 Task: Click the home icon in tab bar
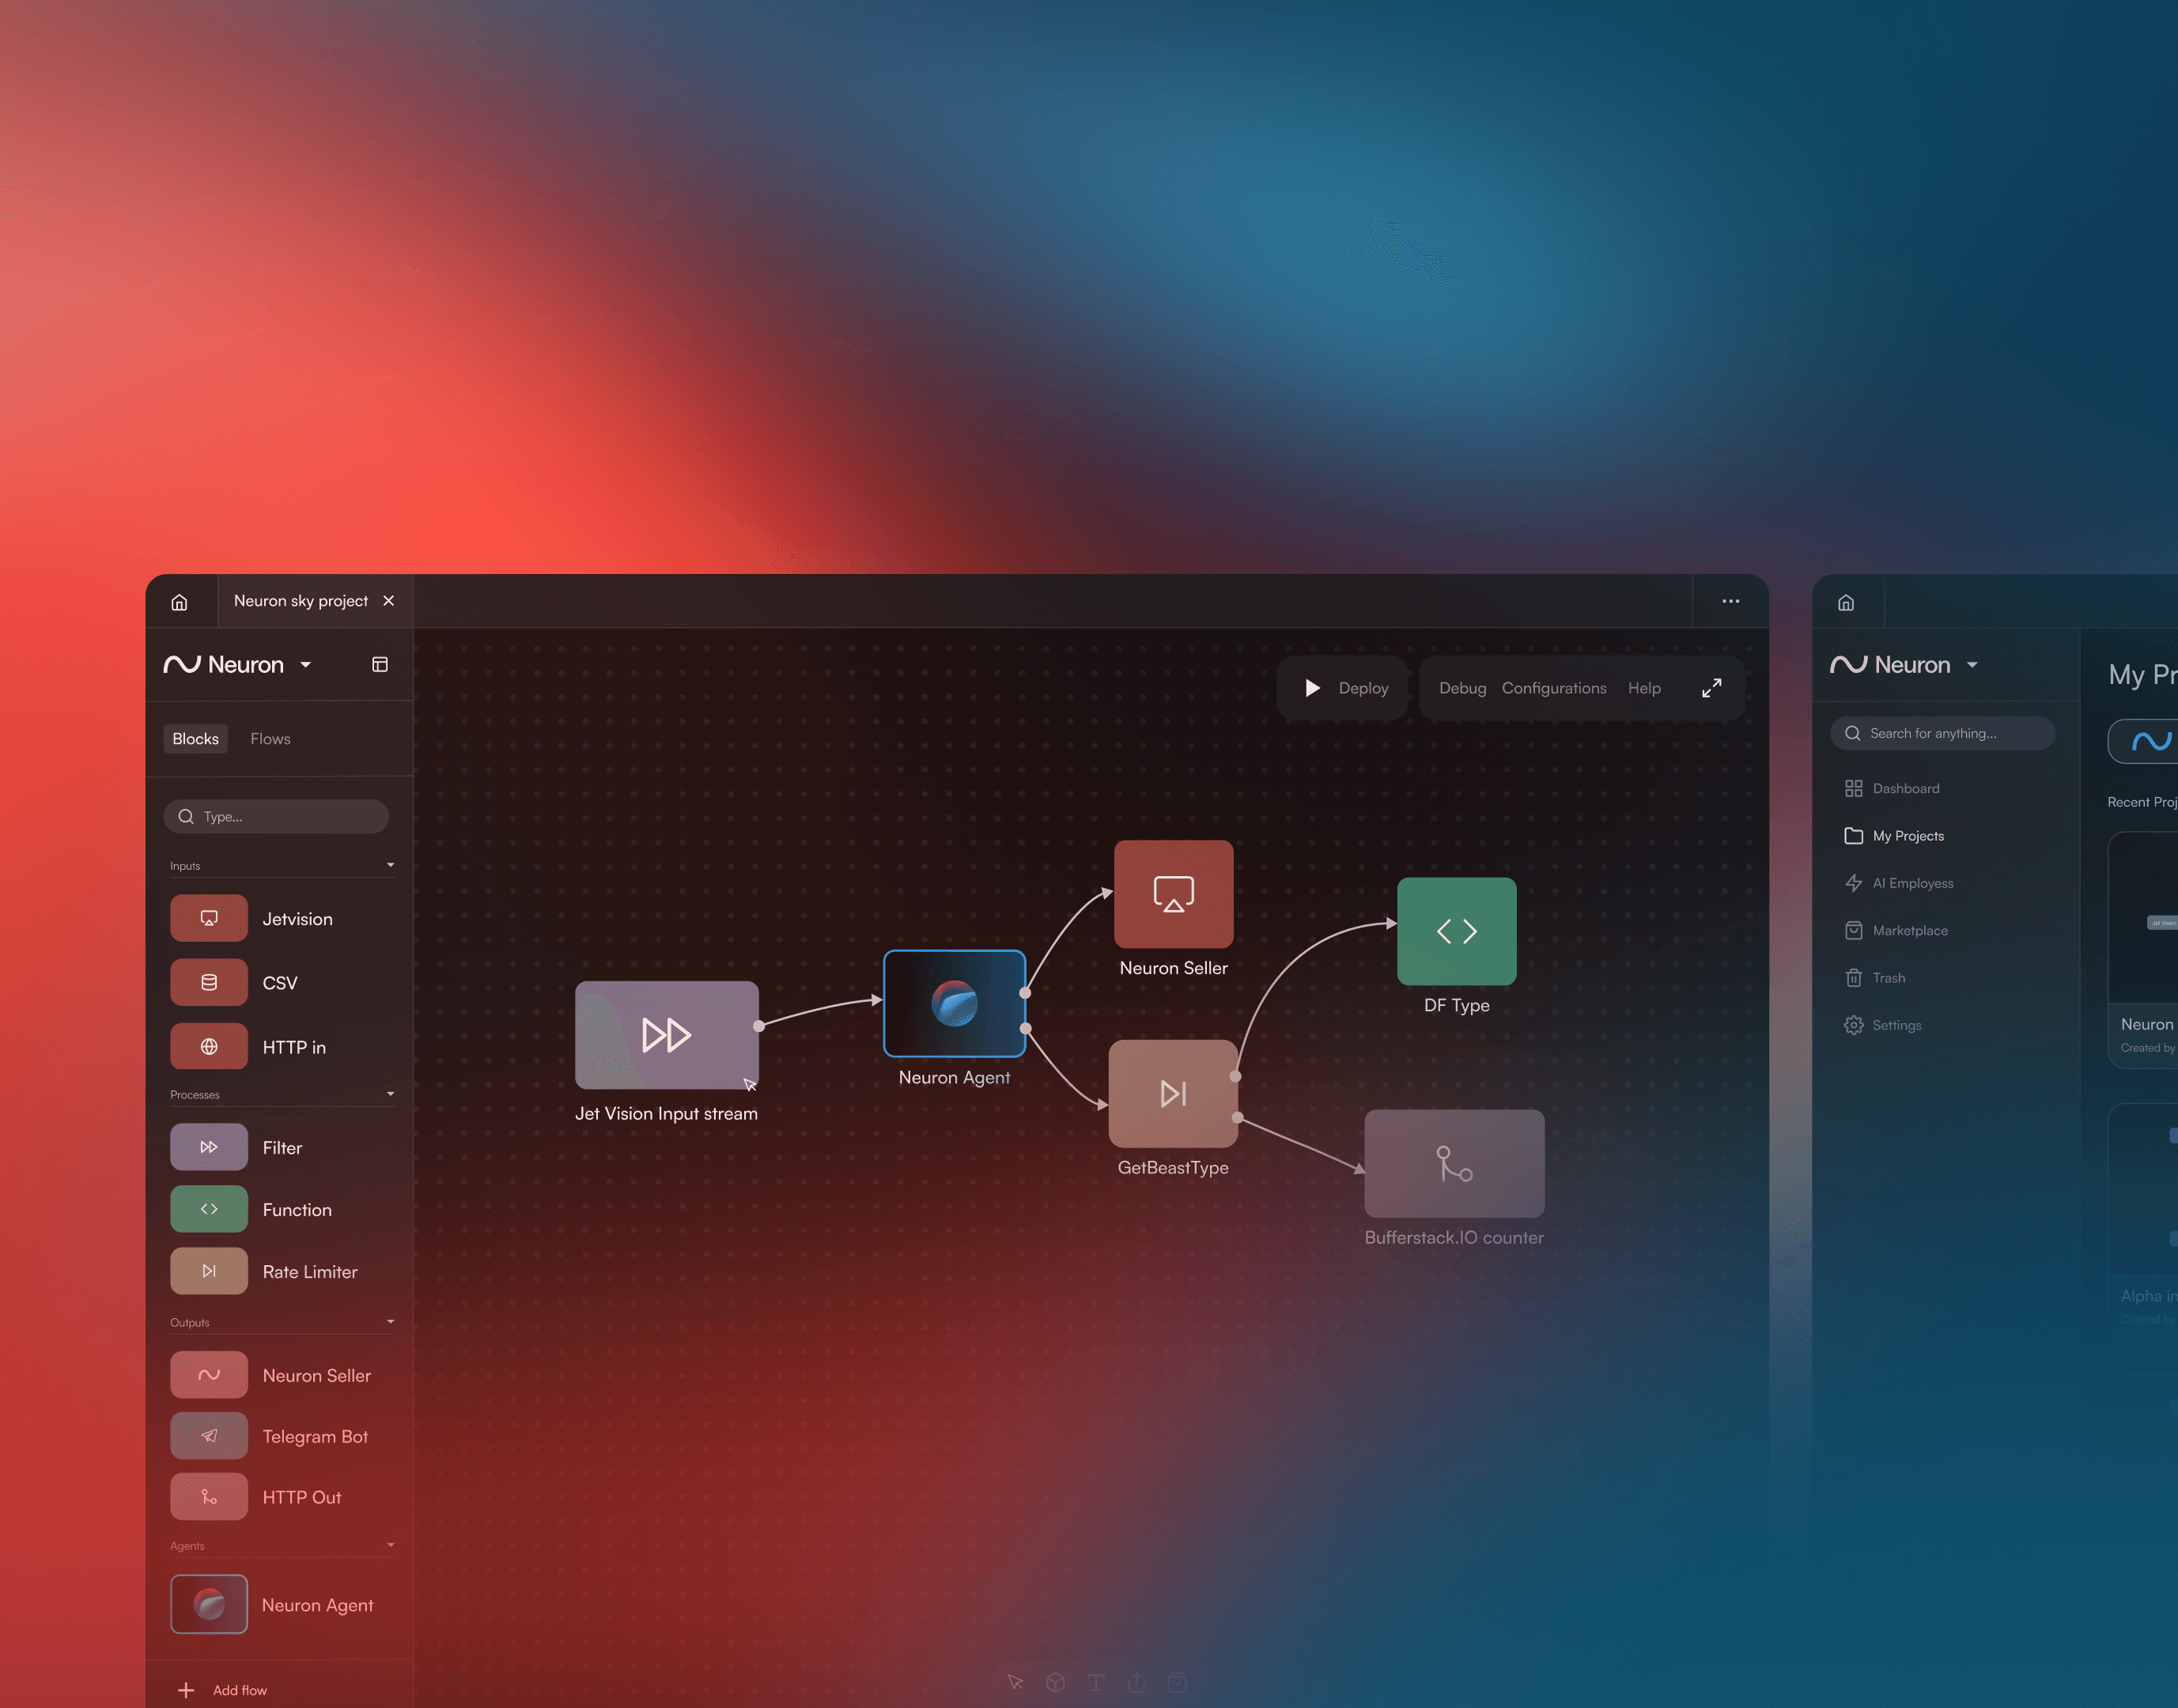(179, 602)
